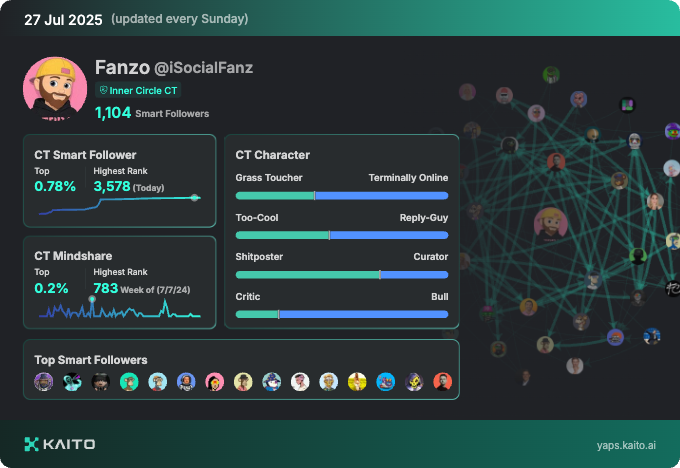The height and width of the screenshot is (468, 680).
Task: Click the black node with purple-green logo
Action: click(628, 105)
